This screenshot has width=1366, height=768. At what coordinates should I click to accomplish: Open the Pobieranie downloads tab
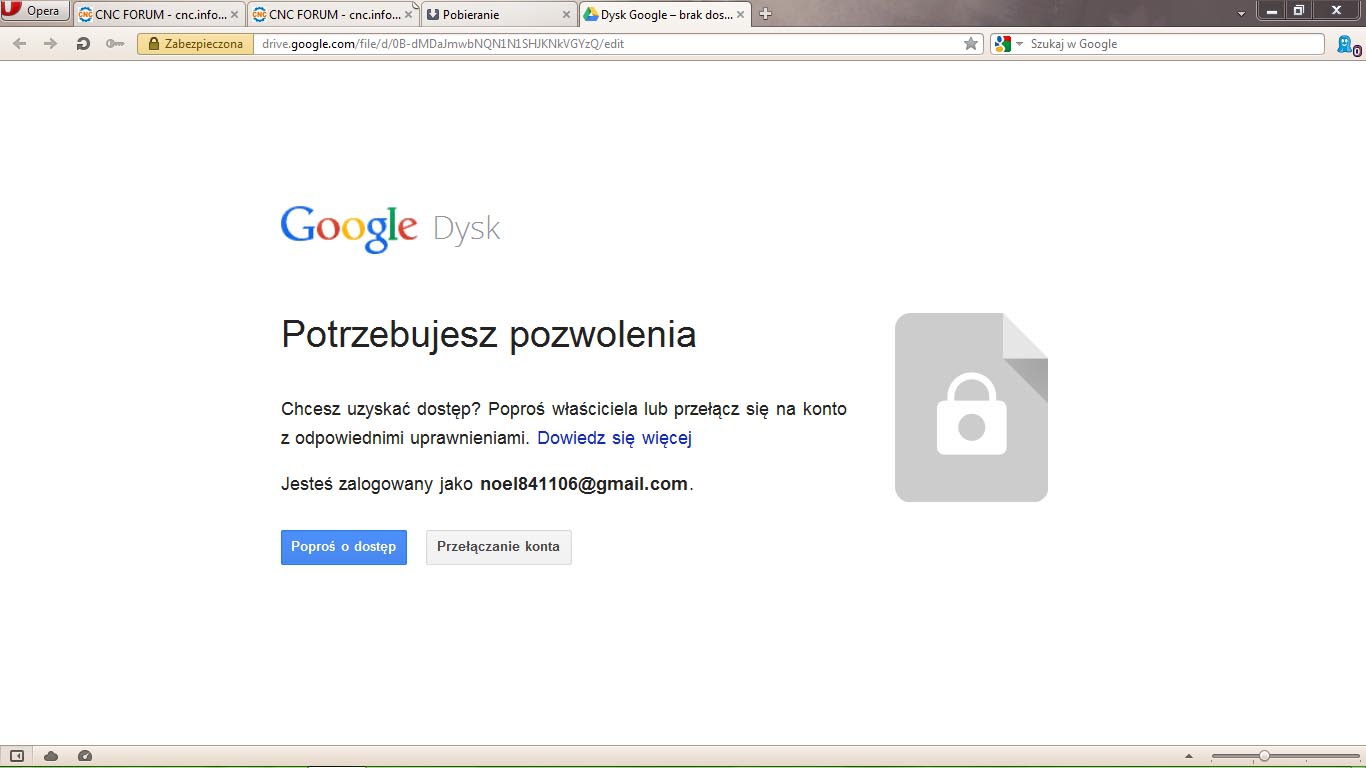click(x=499, y=14)
